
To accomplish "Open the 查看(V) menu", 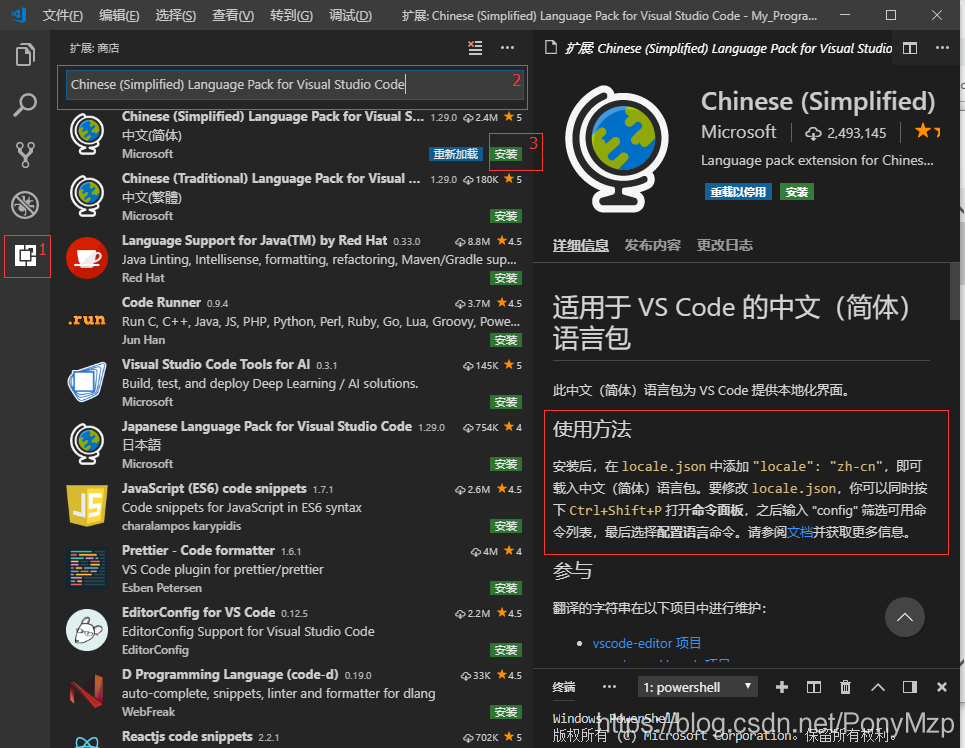I will tap(233, 15).
